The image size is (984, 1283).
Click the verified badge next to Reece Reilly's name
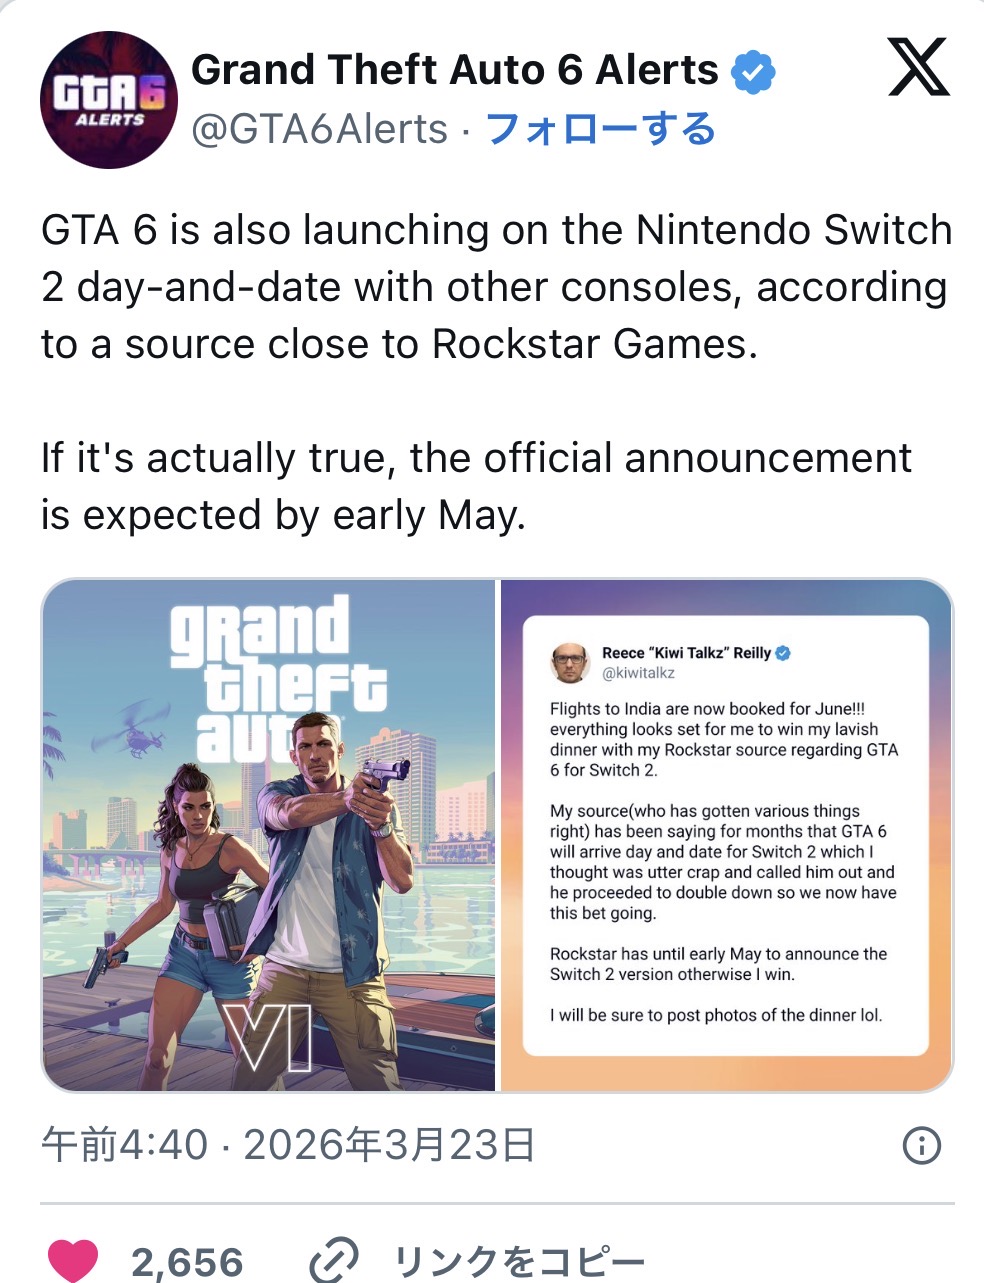(784, 653)
